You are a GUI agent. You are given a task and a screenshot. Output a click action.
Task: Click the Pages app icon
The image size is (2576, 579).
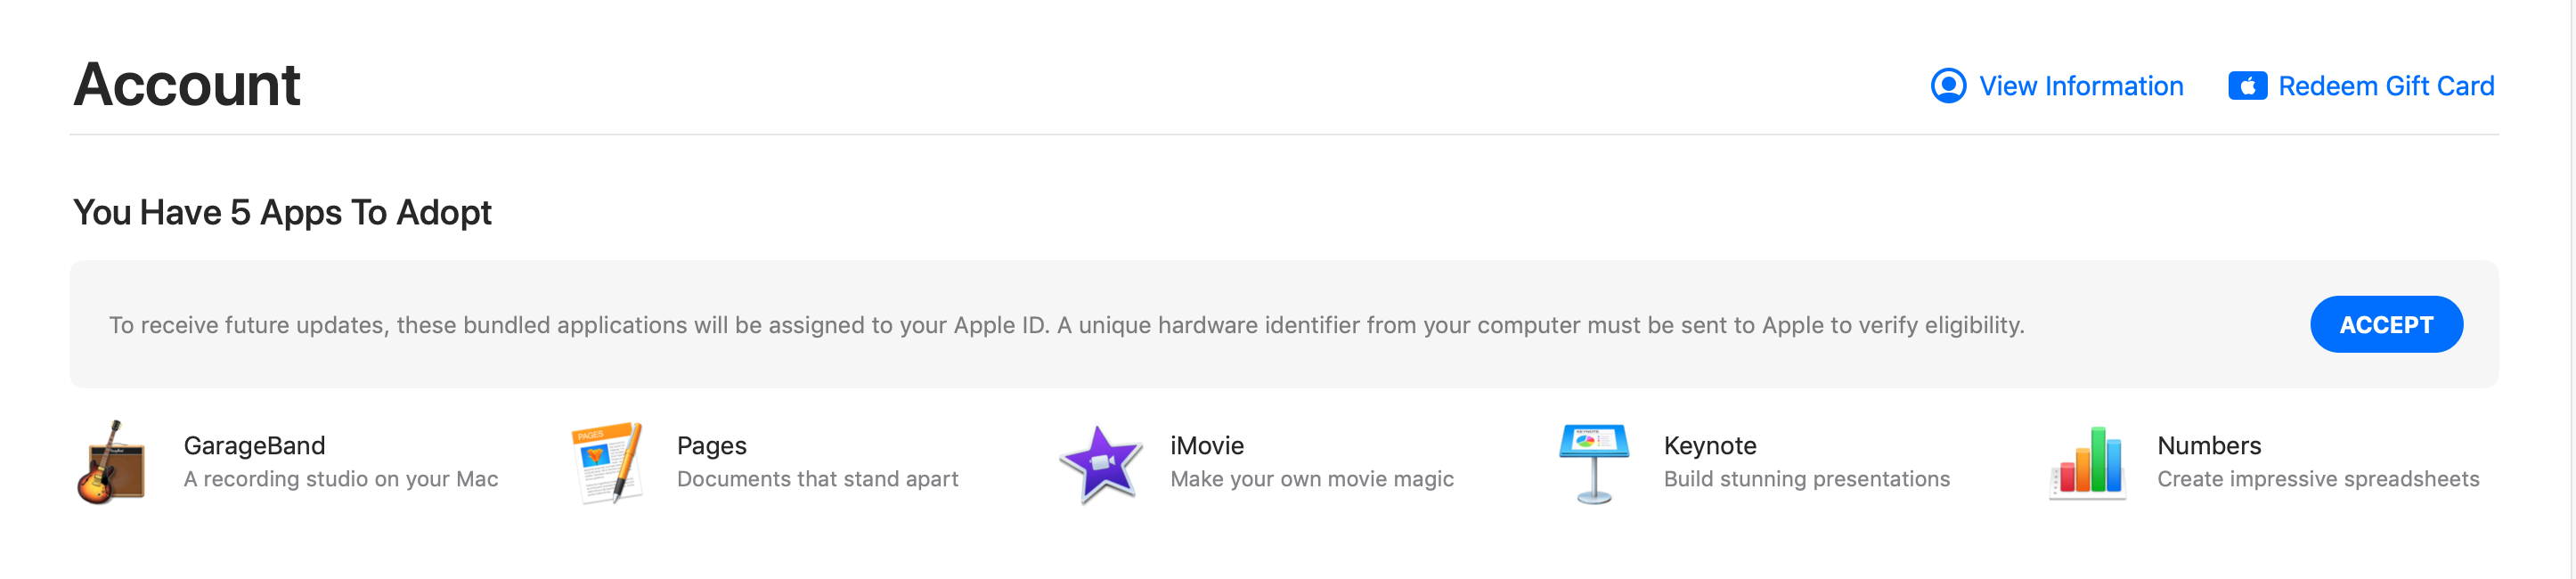(606, 462)
